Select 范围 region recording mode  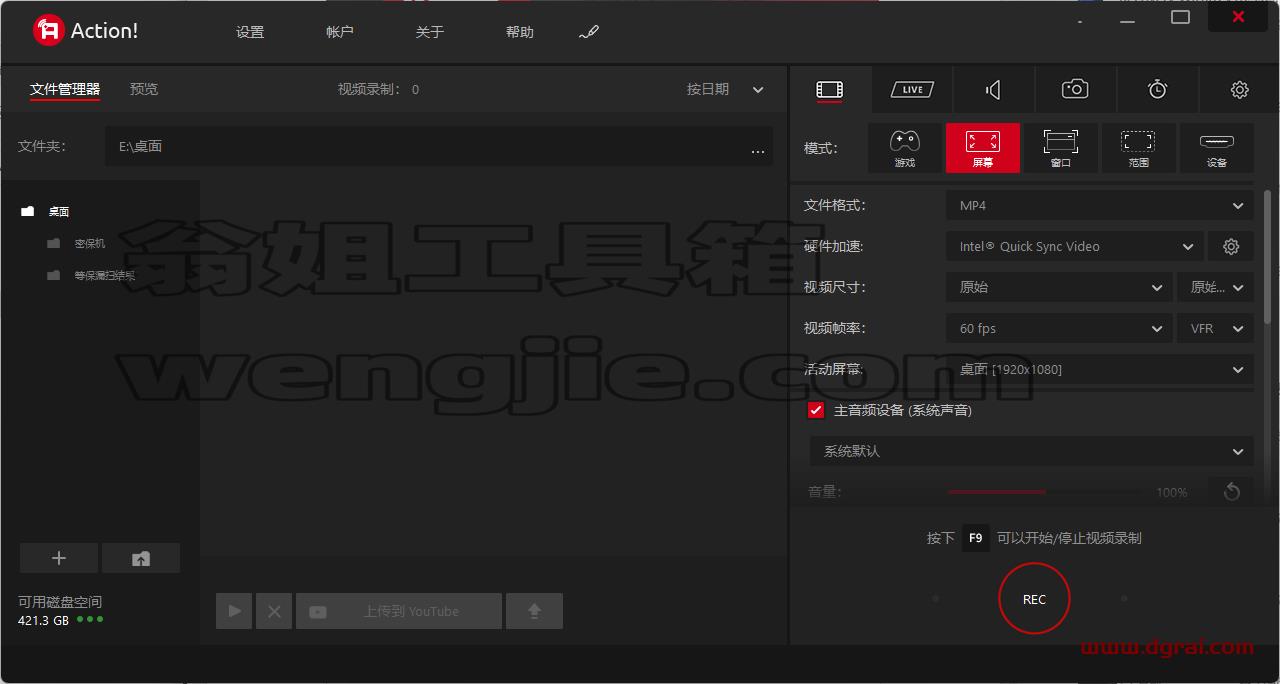click(x=1139, y=148)
